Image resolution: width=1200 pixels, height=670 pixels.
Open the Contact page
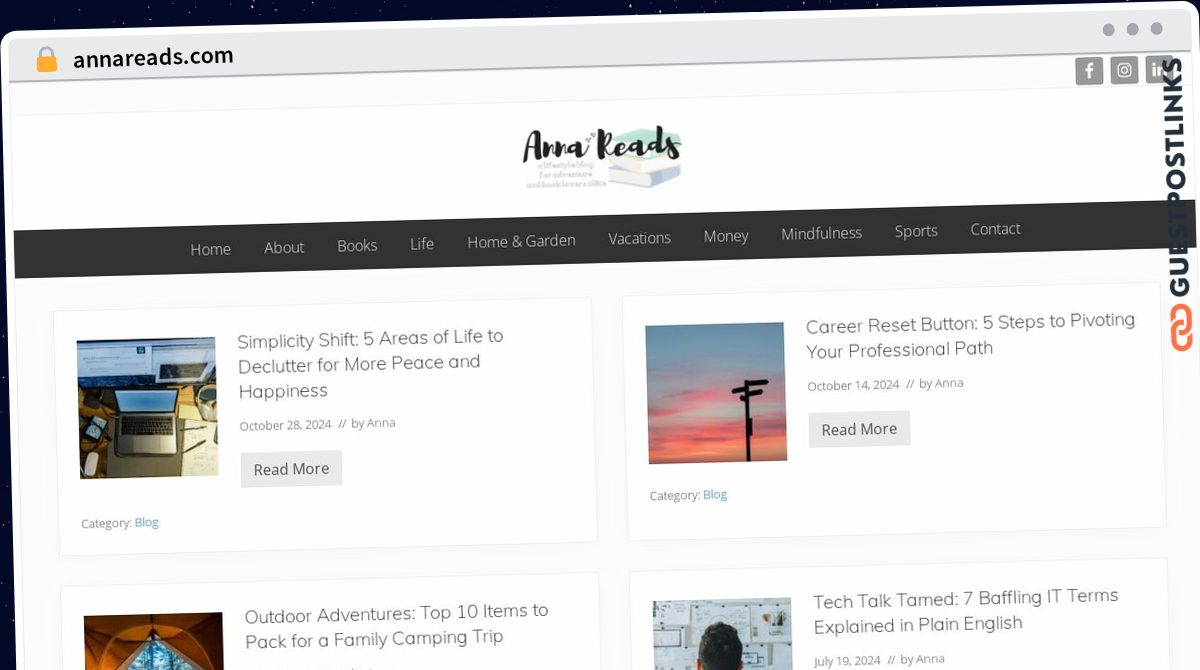(x=995, y=229)
